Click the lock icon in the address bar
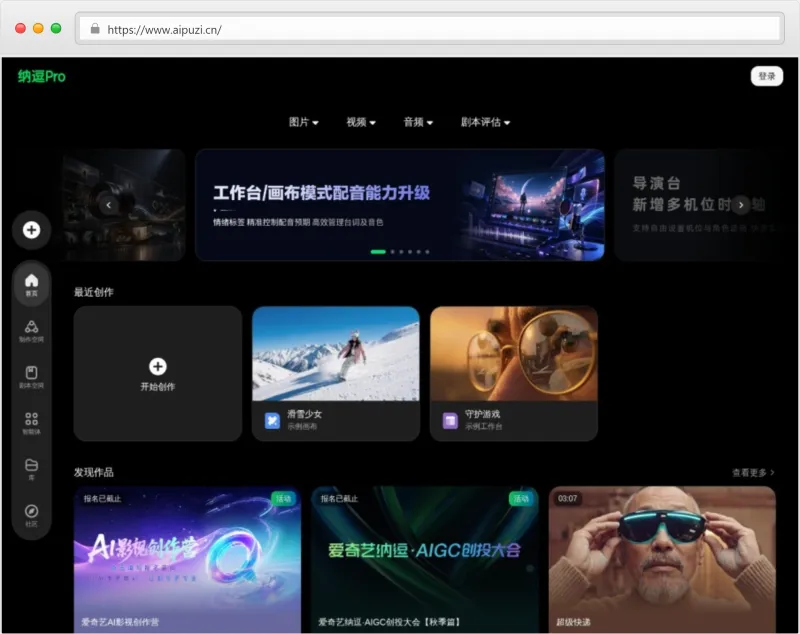 coord(95,29)
